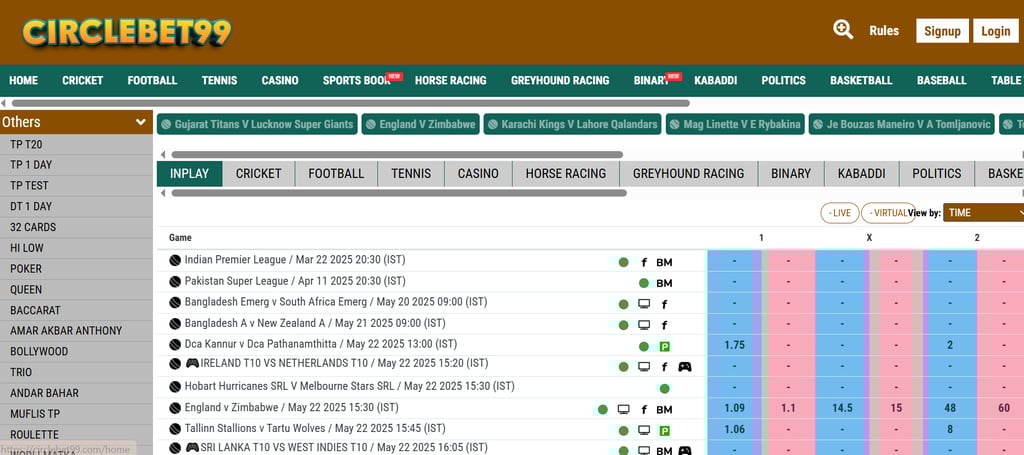Switch to the TENNIS tab in the secondary bar
Viewport: 1024px width, 455px height.
point(411,174)
